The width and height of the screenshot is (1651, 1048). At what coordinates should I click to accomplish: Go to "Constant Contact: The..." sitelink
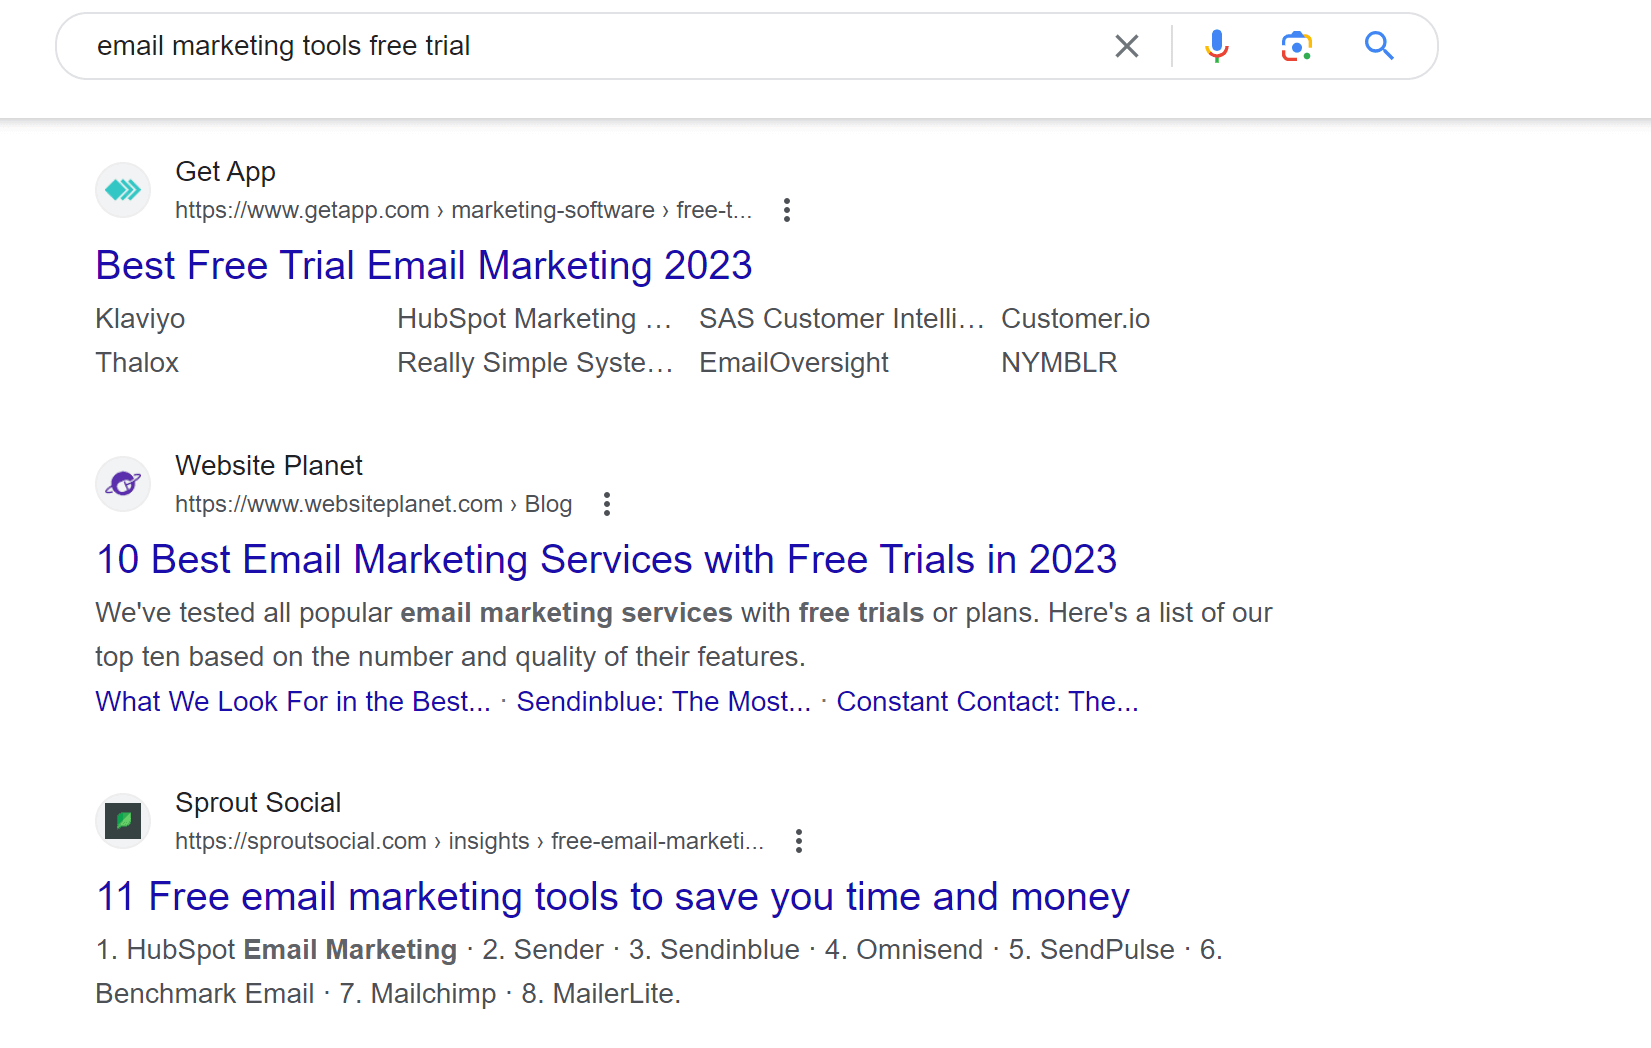coord(987,702)
